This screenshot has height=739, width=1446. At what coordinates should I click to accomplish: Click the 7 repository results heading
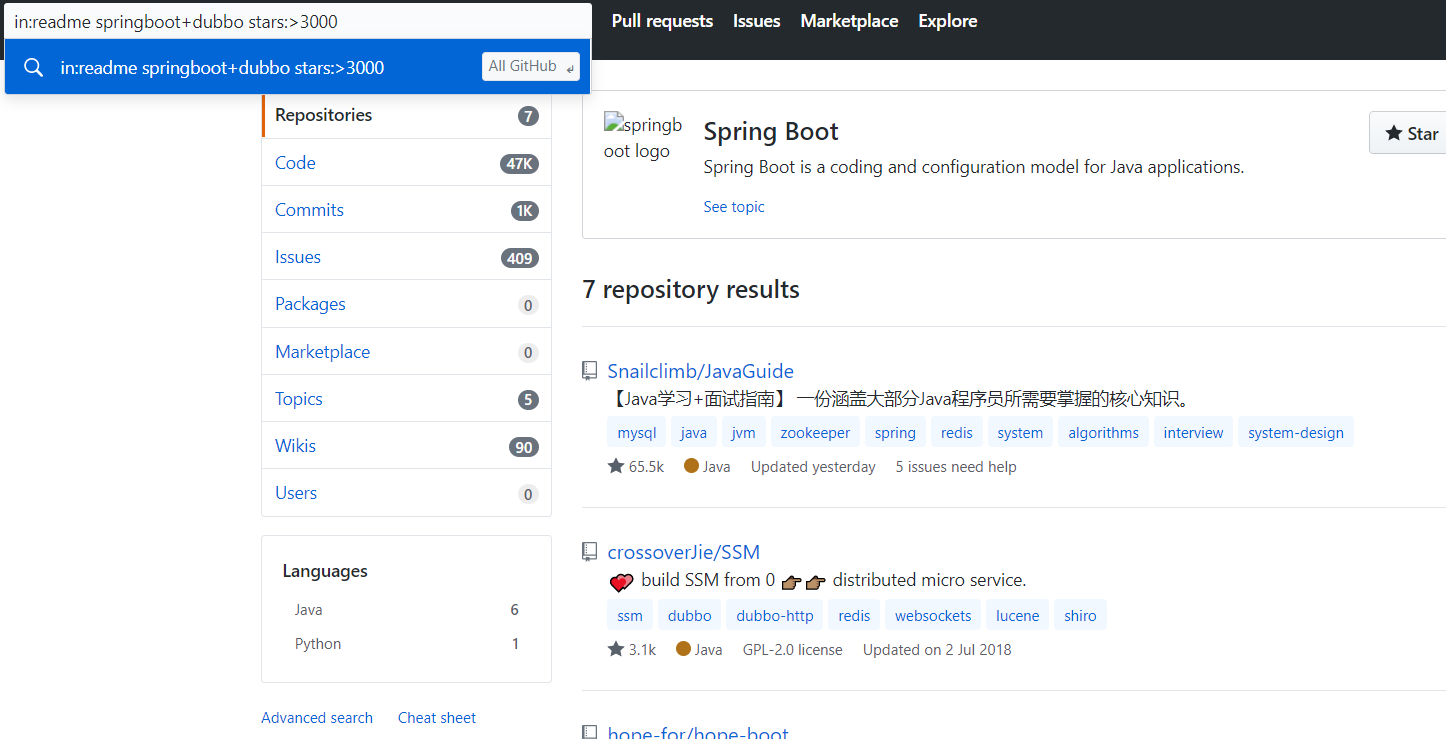[691, 290]
